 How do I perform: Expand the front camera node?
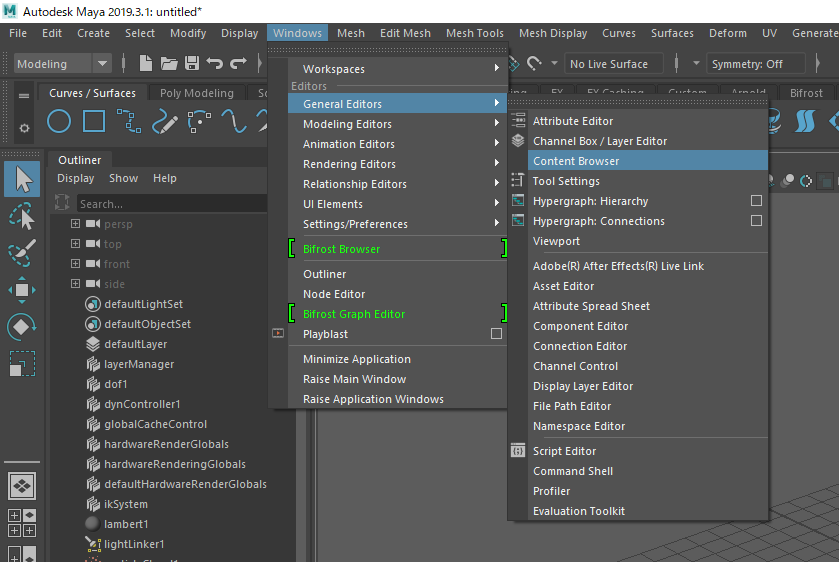pos(75,263)
